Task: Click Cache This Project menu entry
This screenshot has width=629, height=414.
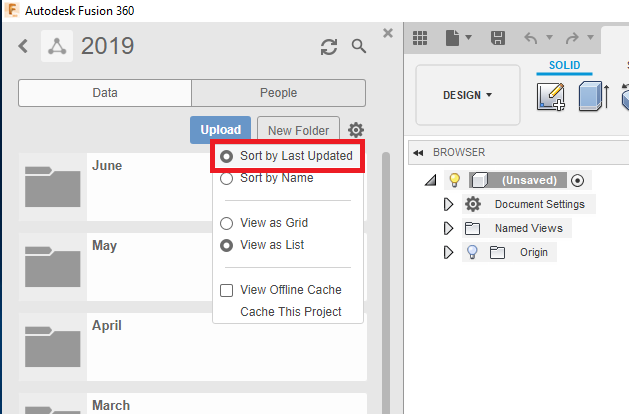Action: [x=291, y=312]
